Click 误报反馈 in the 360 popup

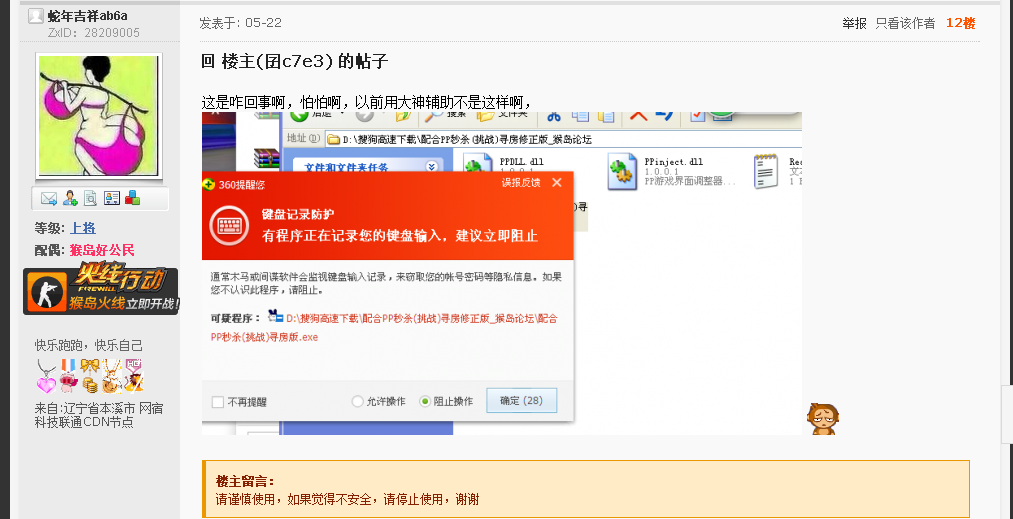tap(521, 183)
